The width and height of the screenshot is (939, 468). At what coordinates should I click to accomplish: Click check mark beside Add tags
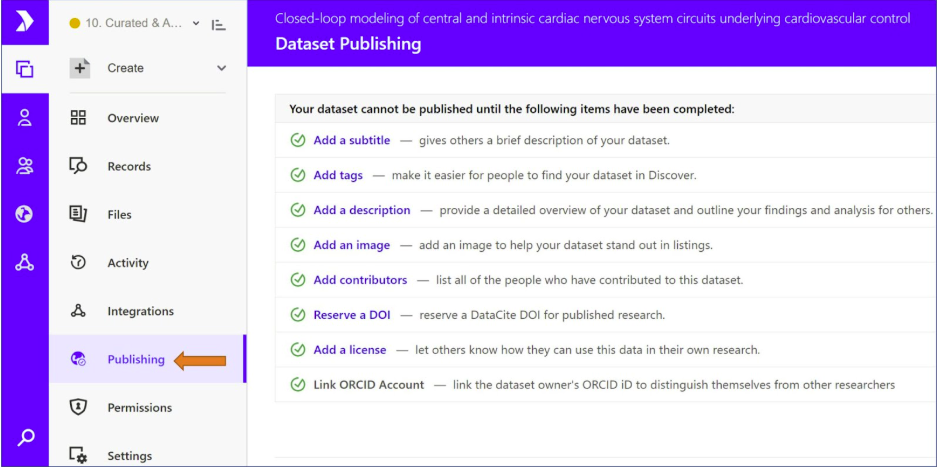pos(298,175)
